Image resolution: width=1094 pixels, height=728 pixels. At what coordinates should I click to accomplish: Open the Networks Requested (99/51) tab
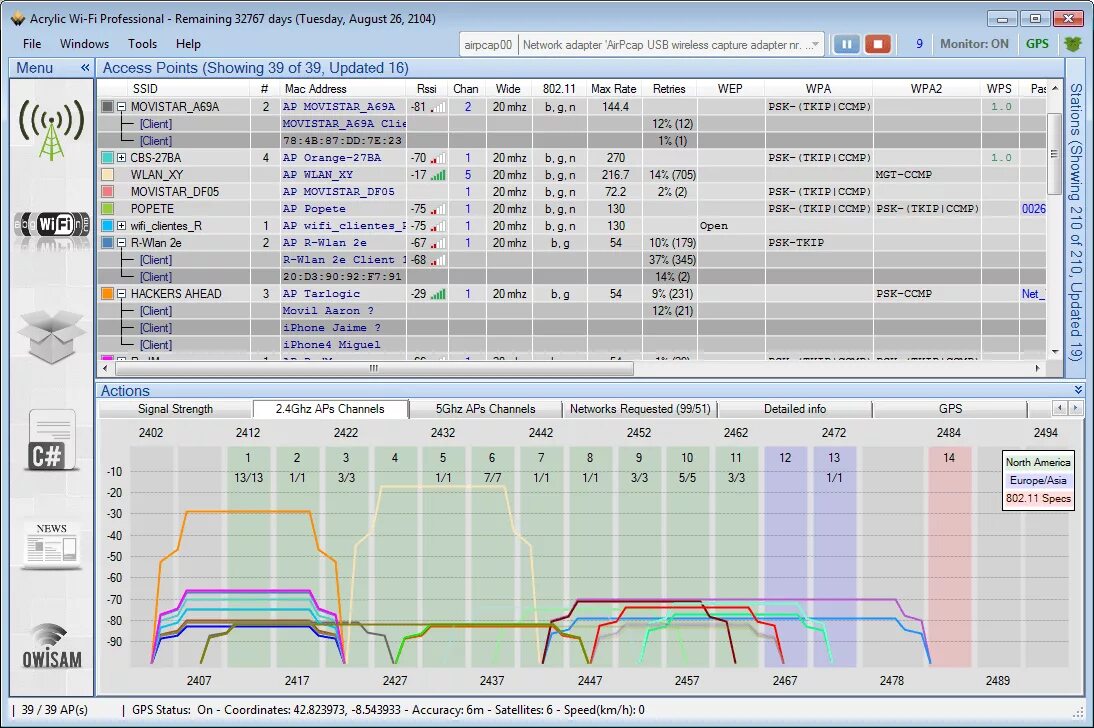coord(640,409)
